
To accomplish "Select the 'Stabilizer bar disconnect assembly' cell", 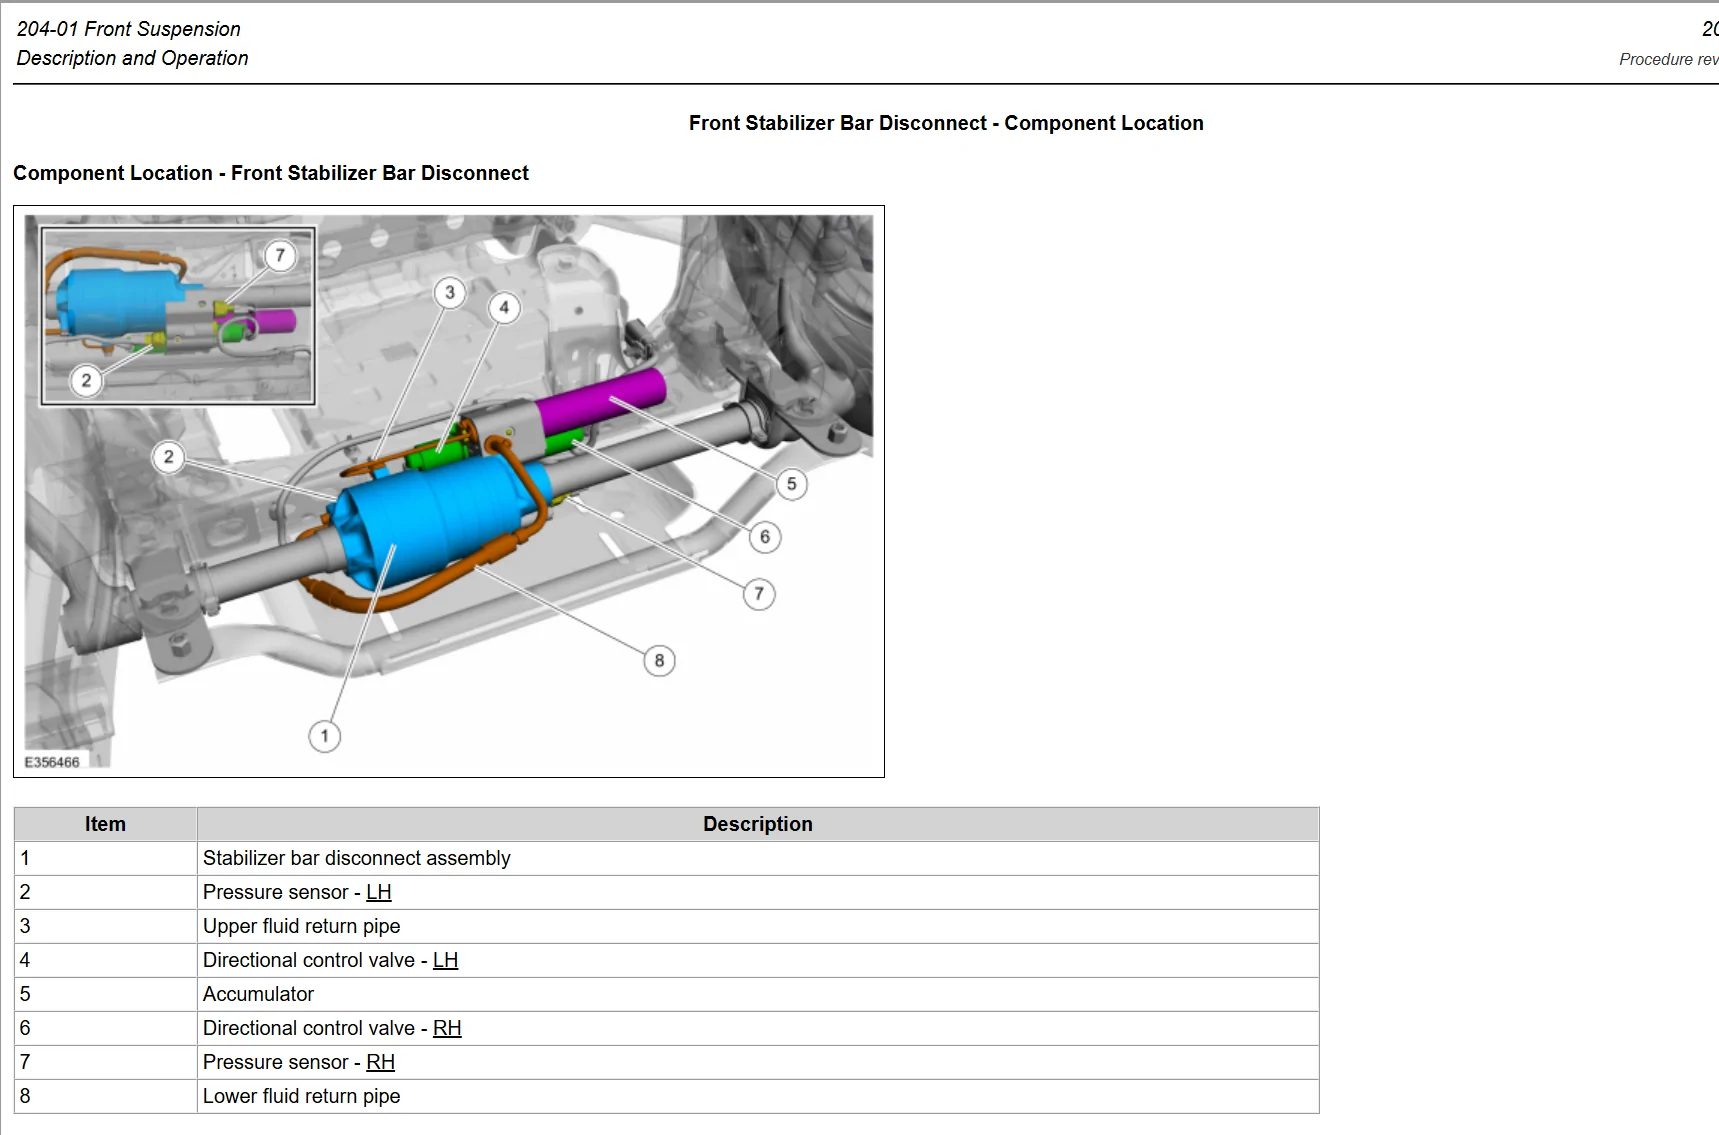I will [x=758, y=858].
